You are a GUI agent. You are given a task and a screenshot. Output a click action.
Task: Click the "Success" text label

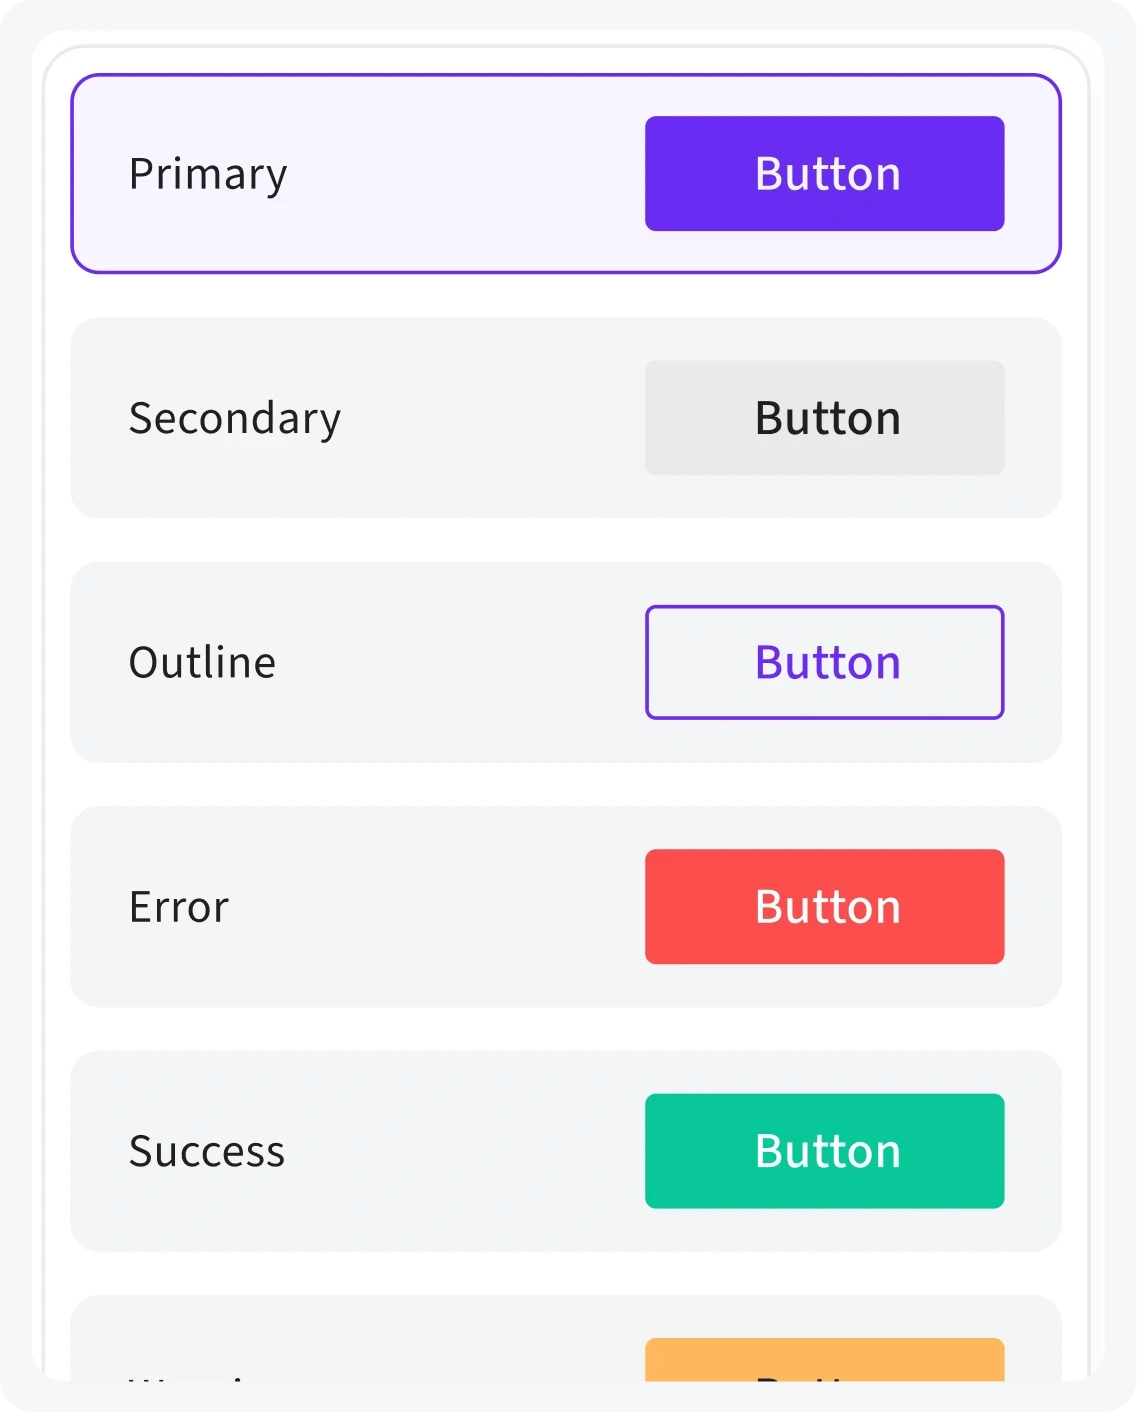pos(207,1152)
